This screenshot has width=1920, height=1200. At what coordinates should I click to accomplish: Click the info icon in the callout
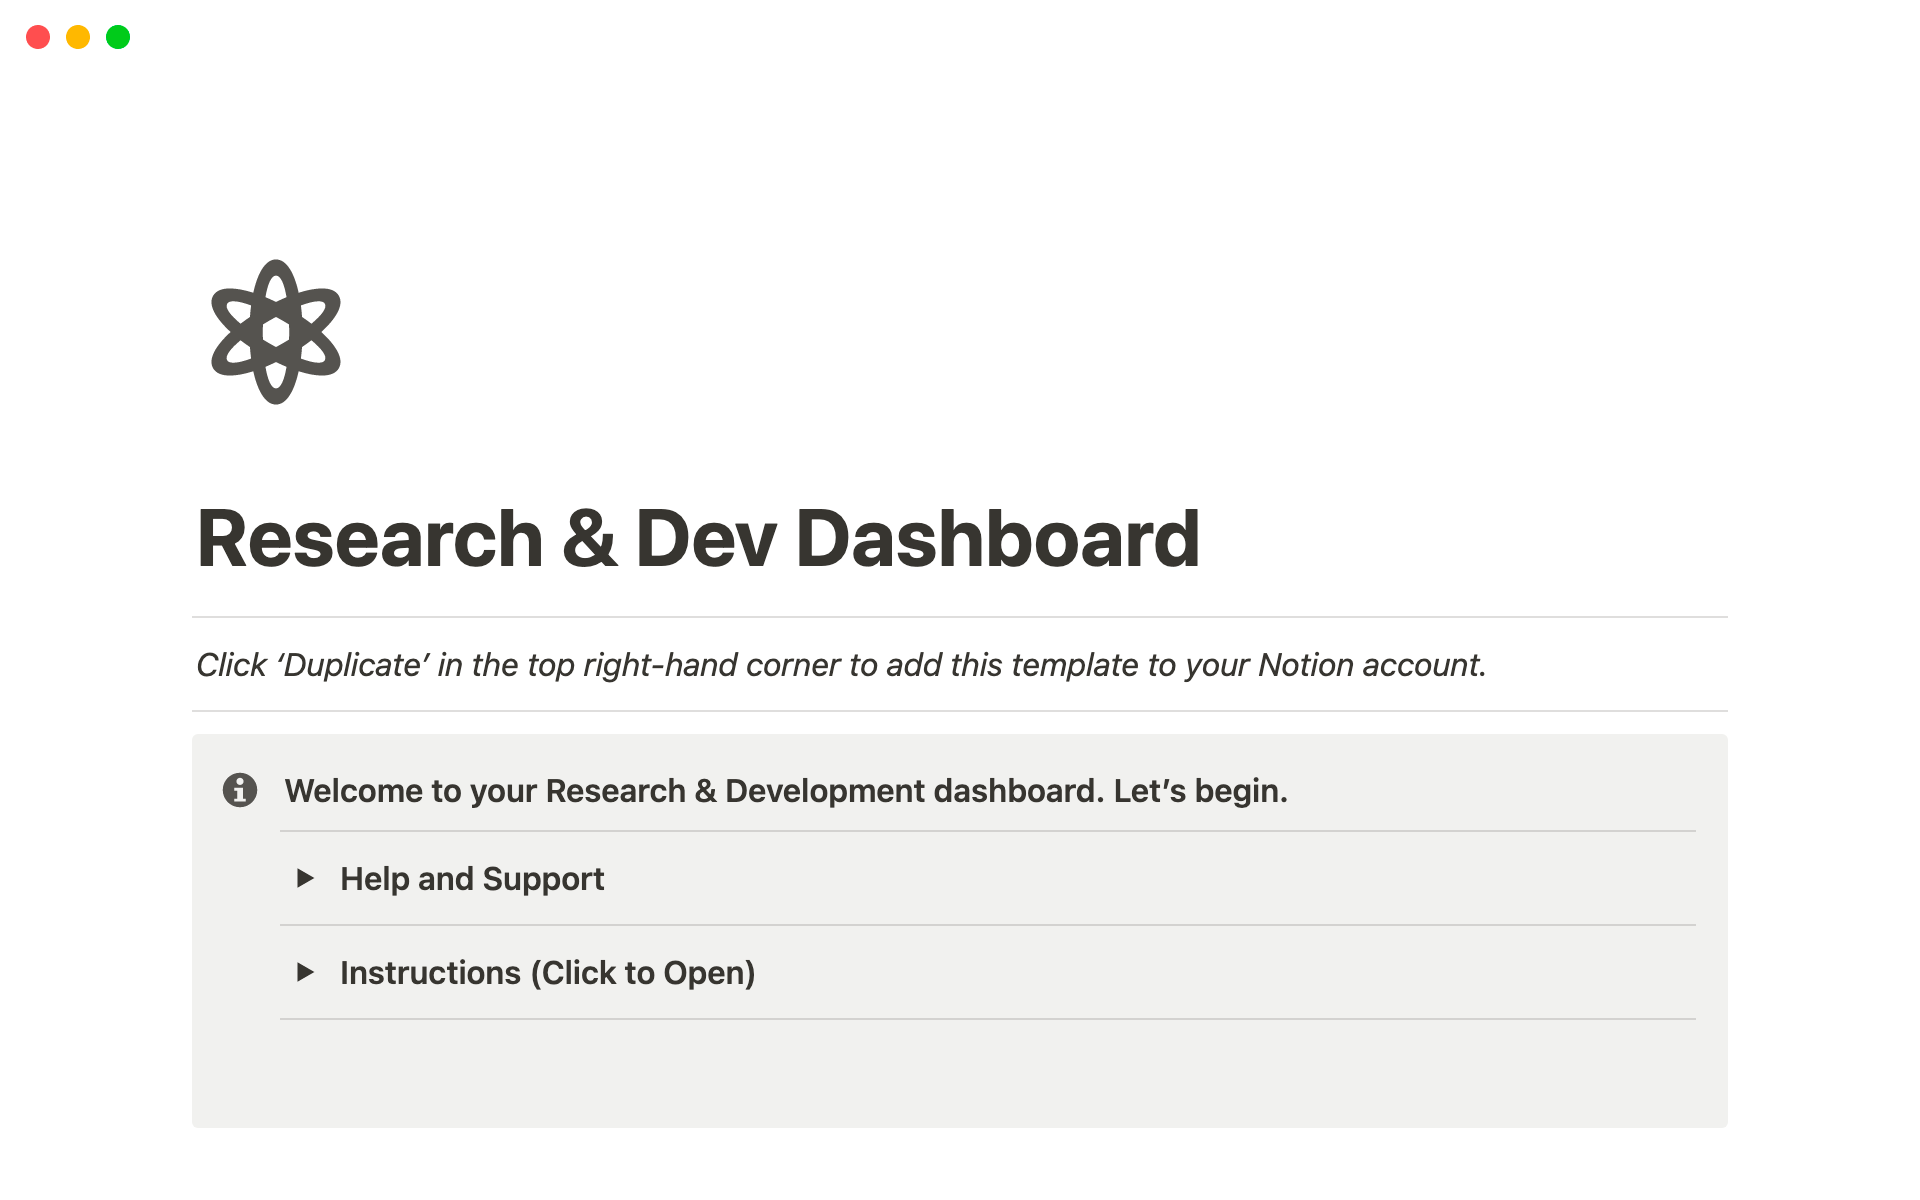240,790
